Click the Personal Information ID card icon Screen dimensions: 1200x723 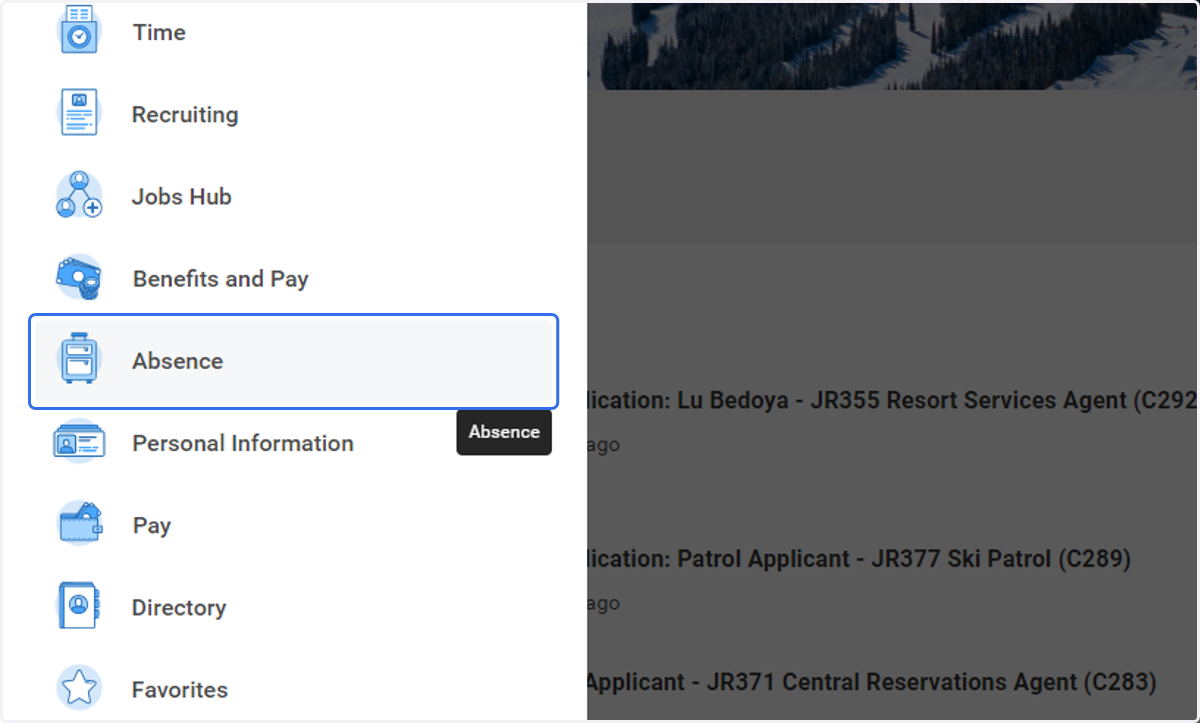coord(79,442)
